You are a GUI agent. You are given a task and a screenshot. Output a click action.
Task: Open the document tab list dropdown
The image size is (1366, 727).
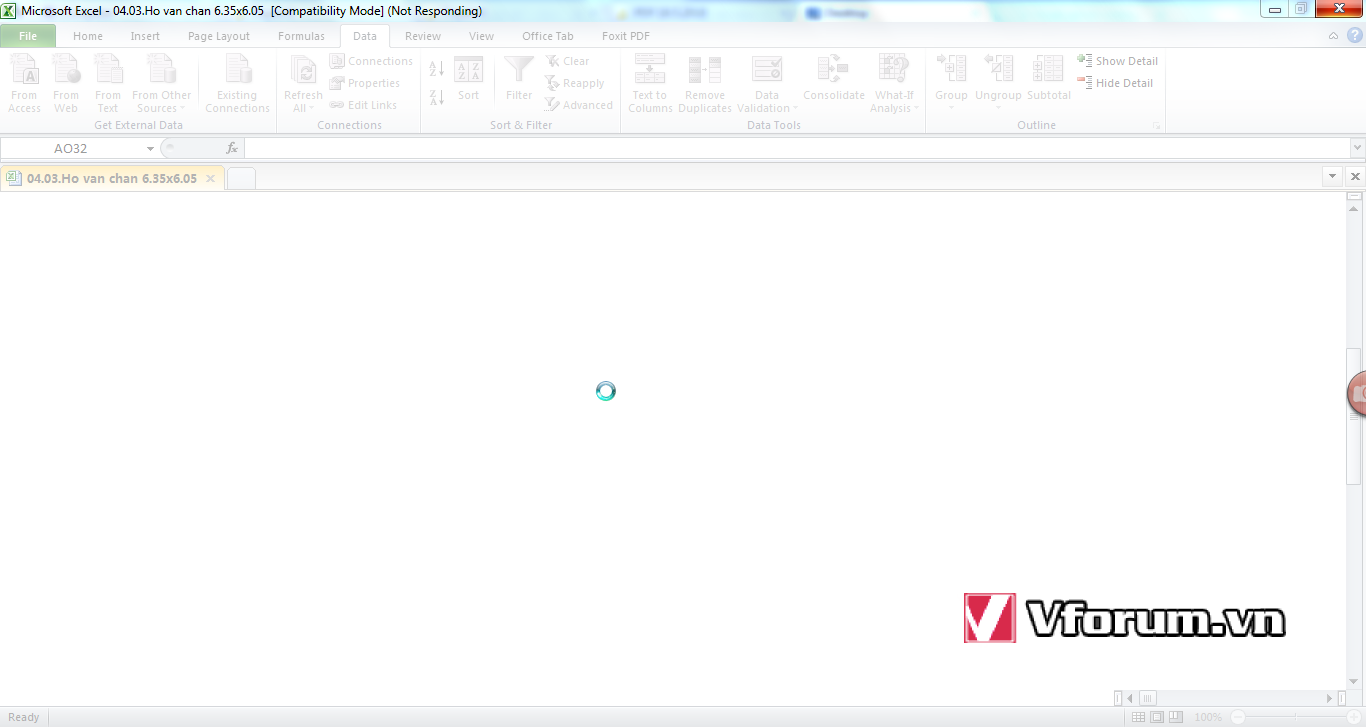(x=1332, y=176)
